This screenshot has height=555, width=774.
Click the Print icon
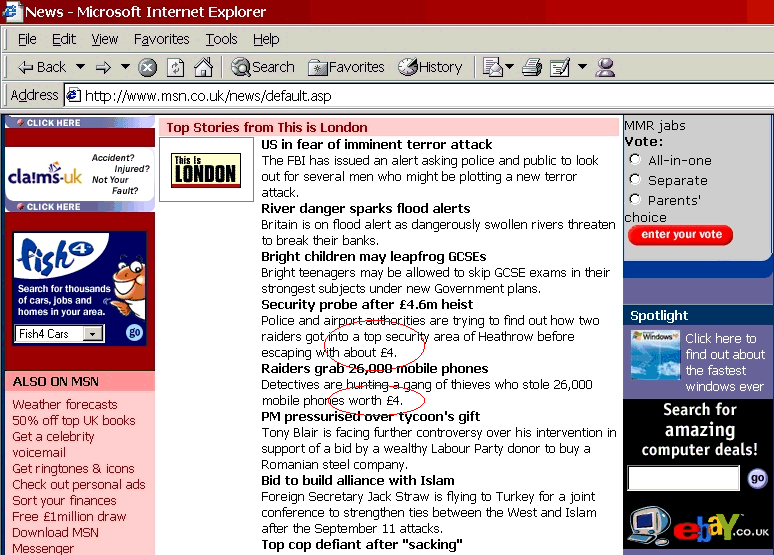coord(532,67)
